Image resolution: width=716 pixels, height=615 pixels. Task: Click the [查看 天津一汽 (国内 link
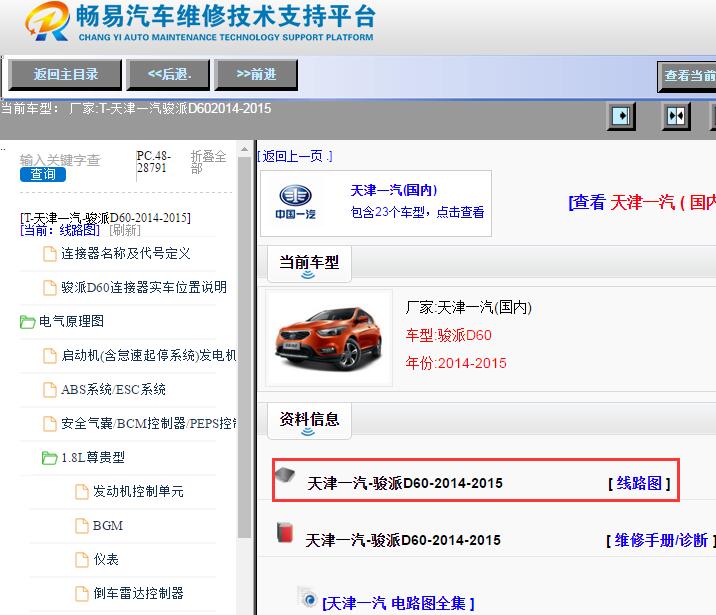(642, 202)
